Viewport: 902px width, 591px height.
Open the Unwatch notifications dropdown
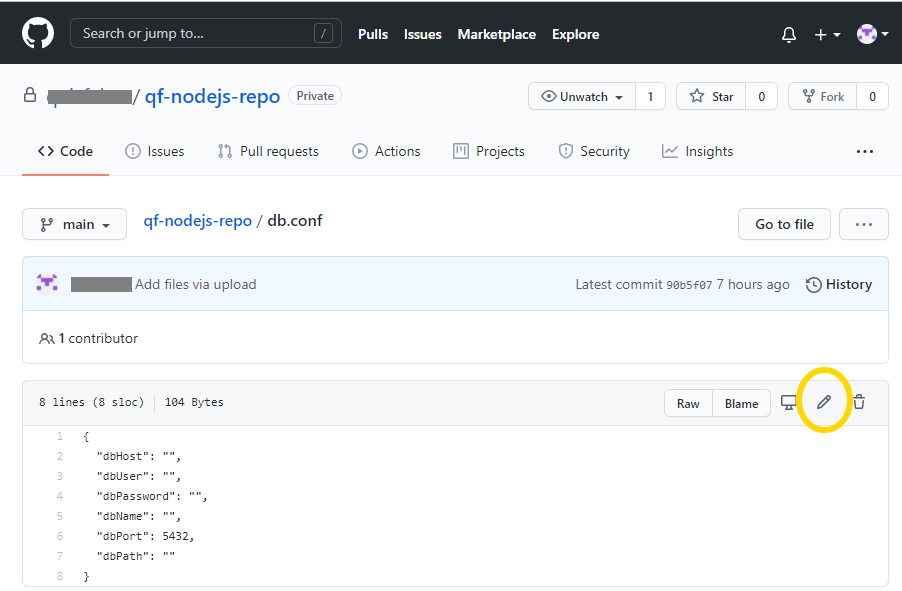pos(582,96)
